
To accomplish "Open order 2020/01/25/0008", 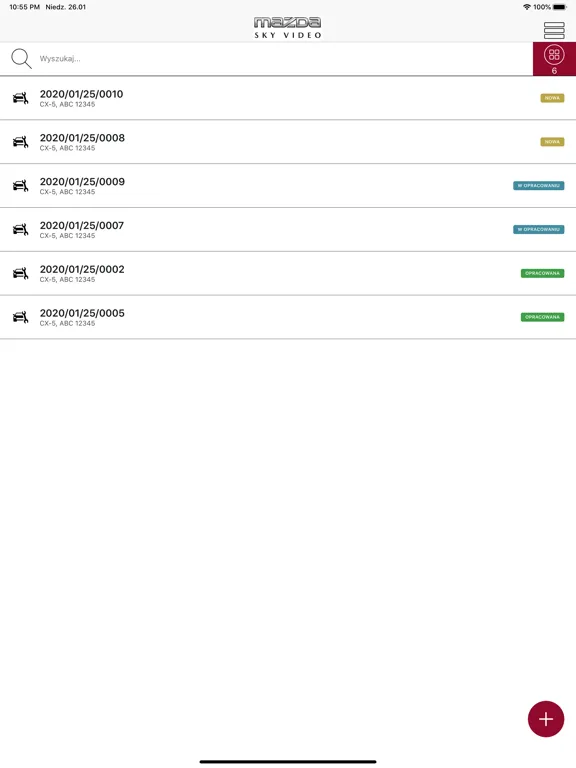I will click(288, 142).
